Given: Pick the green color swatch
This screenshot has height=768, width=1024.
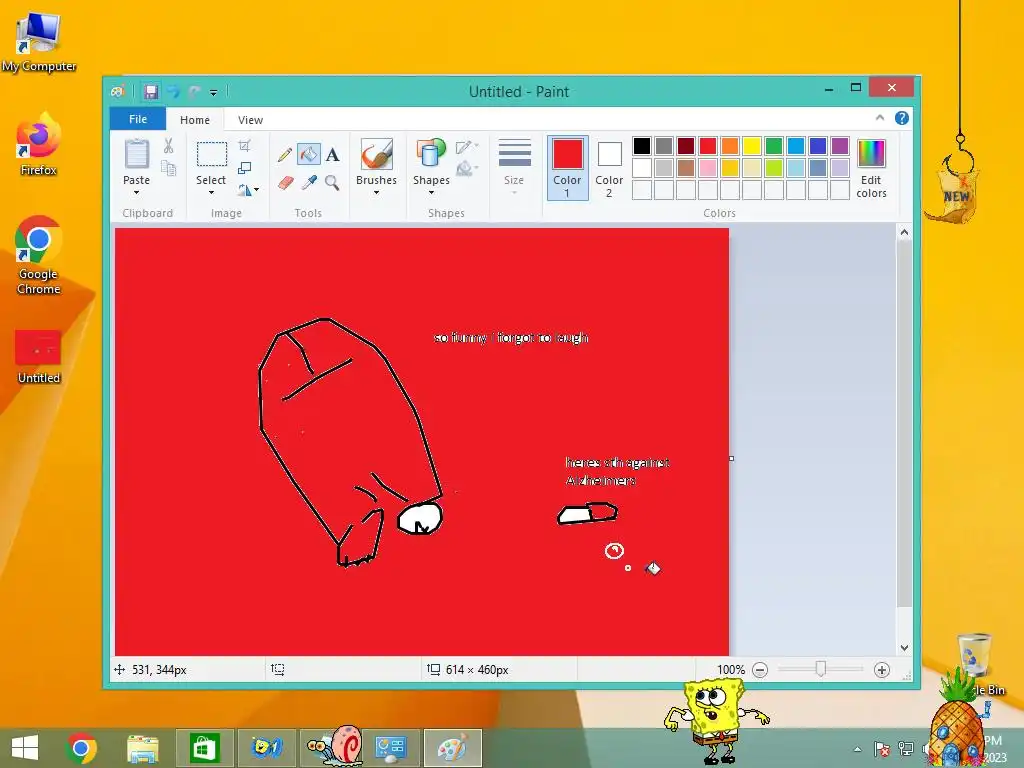Looking at the screenshot, I should point(774,146).
